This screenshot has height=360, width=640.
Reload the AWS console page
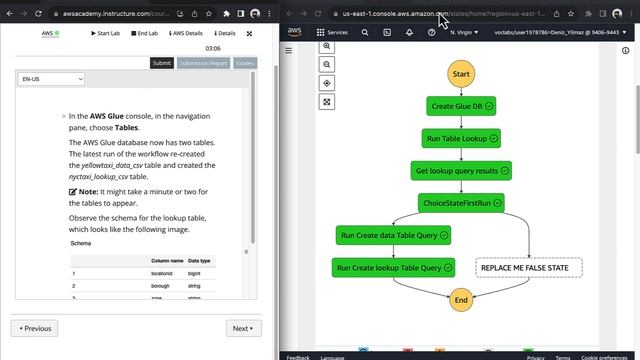pos(318,13)
